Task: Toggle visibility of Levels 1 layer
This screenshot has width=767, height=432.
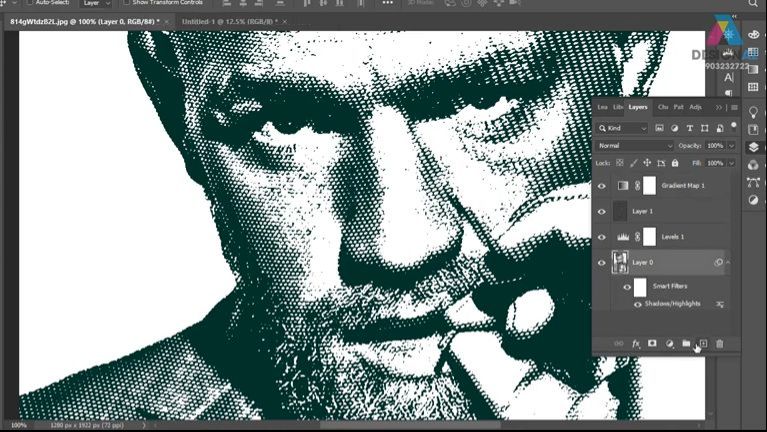Action: [x=602, y=237]
